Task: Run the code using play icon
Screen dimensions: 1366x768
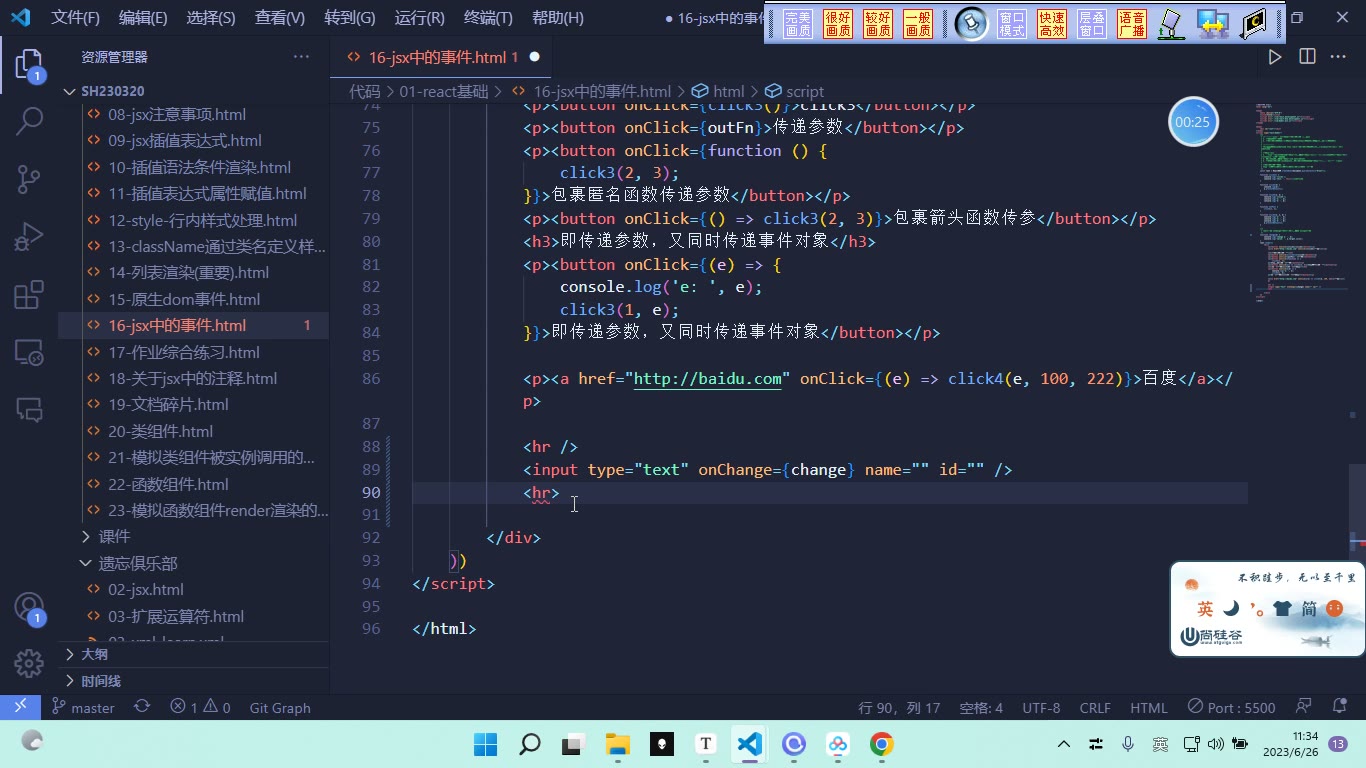Action: tap(1275, 57)
